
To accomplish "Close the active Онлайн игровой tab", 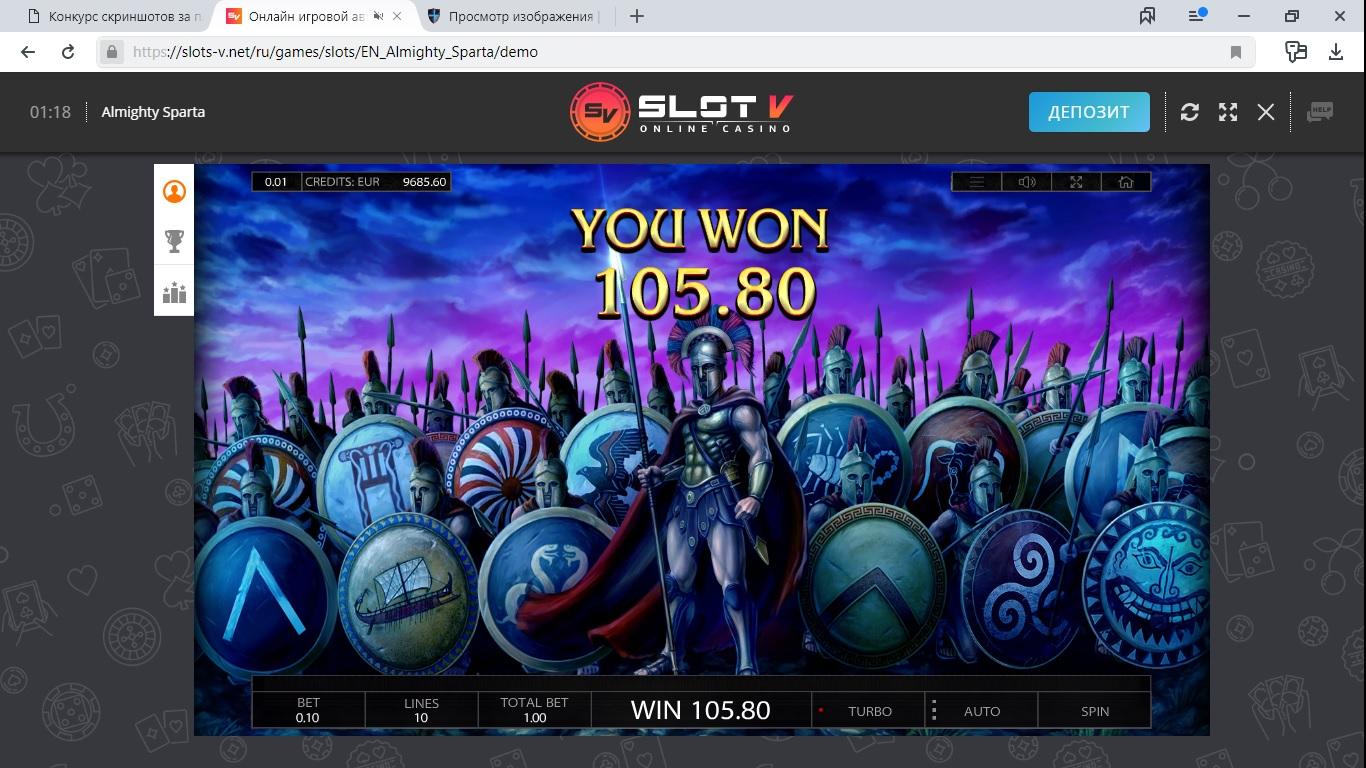I will coord(397,16).
